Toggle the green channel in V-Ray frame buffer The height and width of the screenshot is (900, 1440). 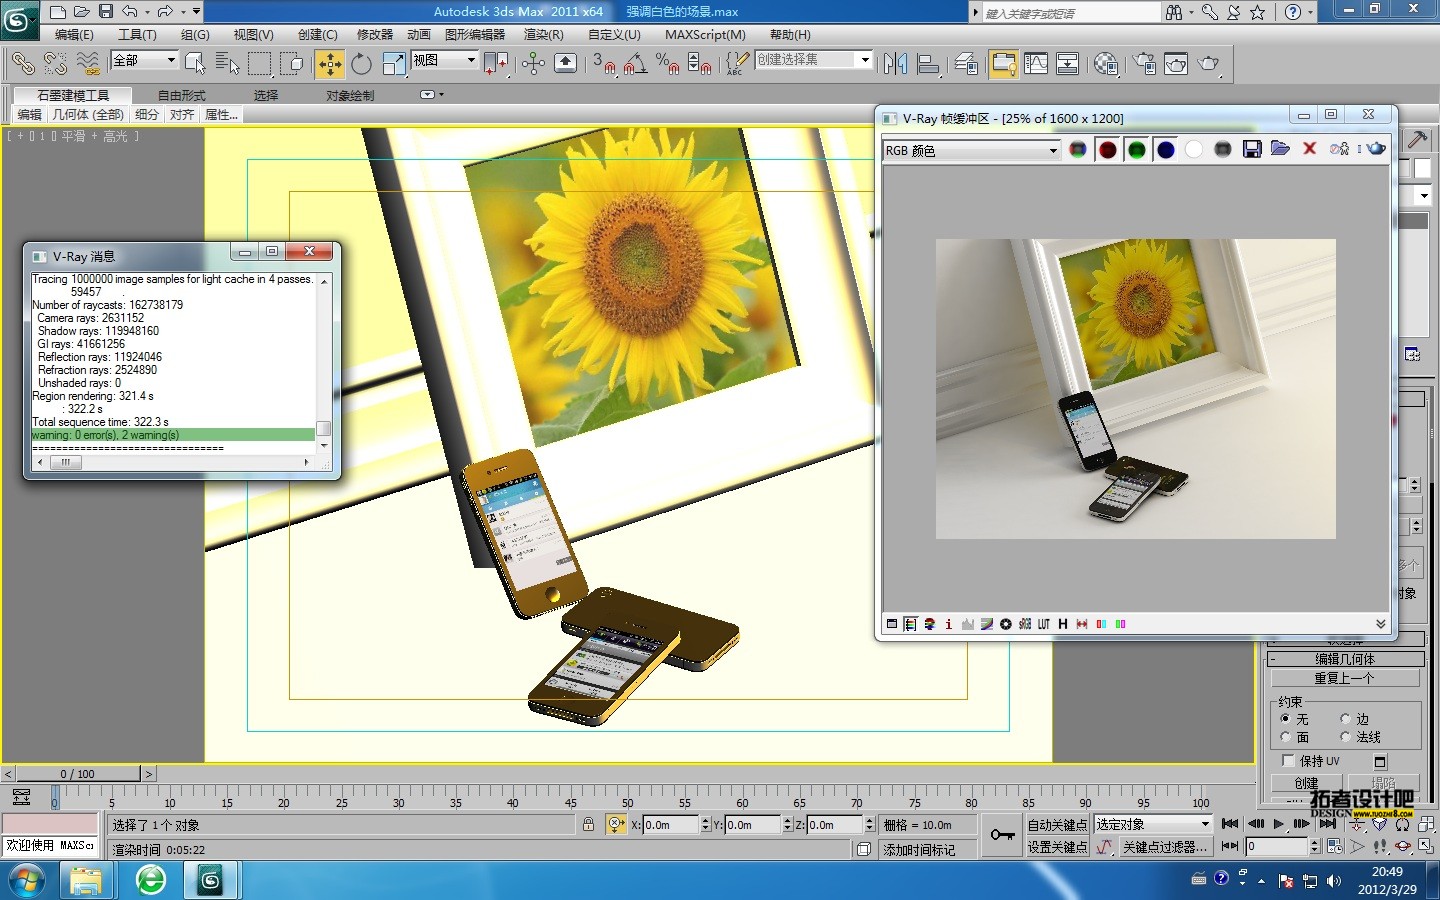(1136, 150)
